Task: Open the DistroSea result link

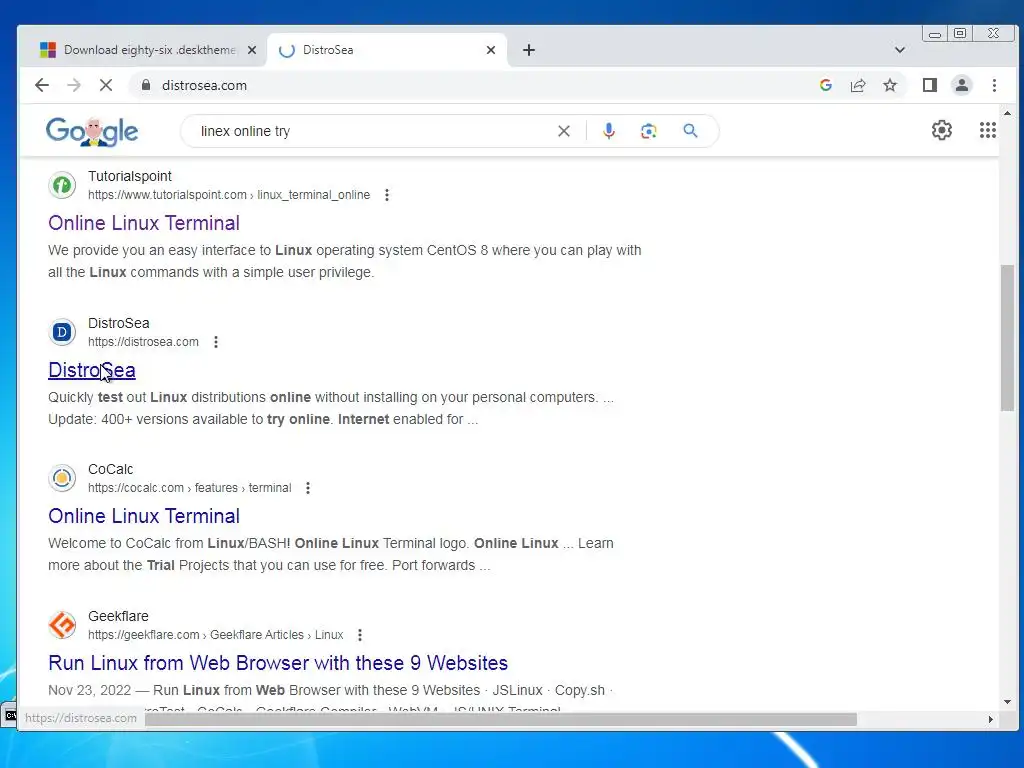Action: click(x=91, y=370)
